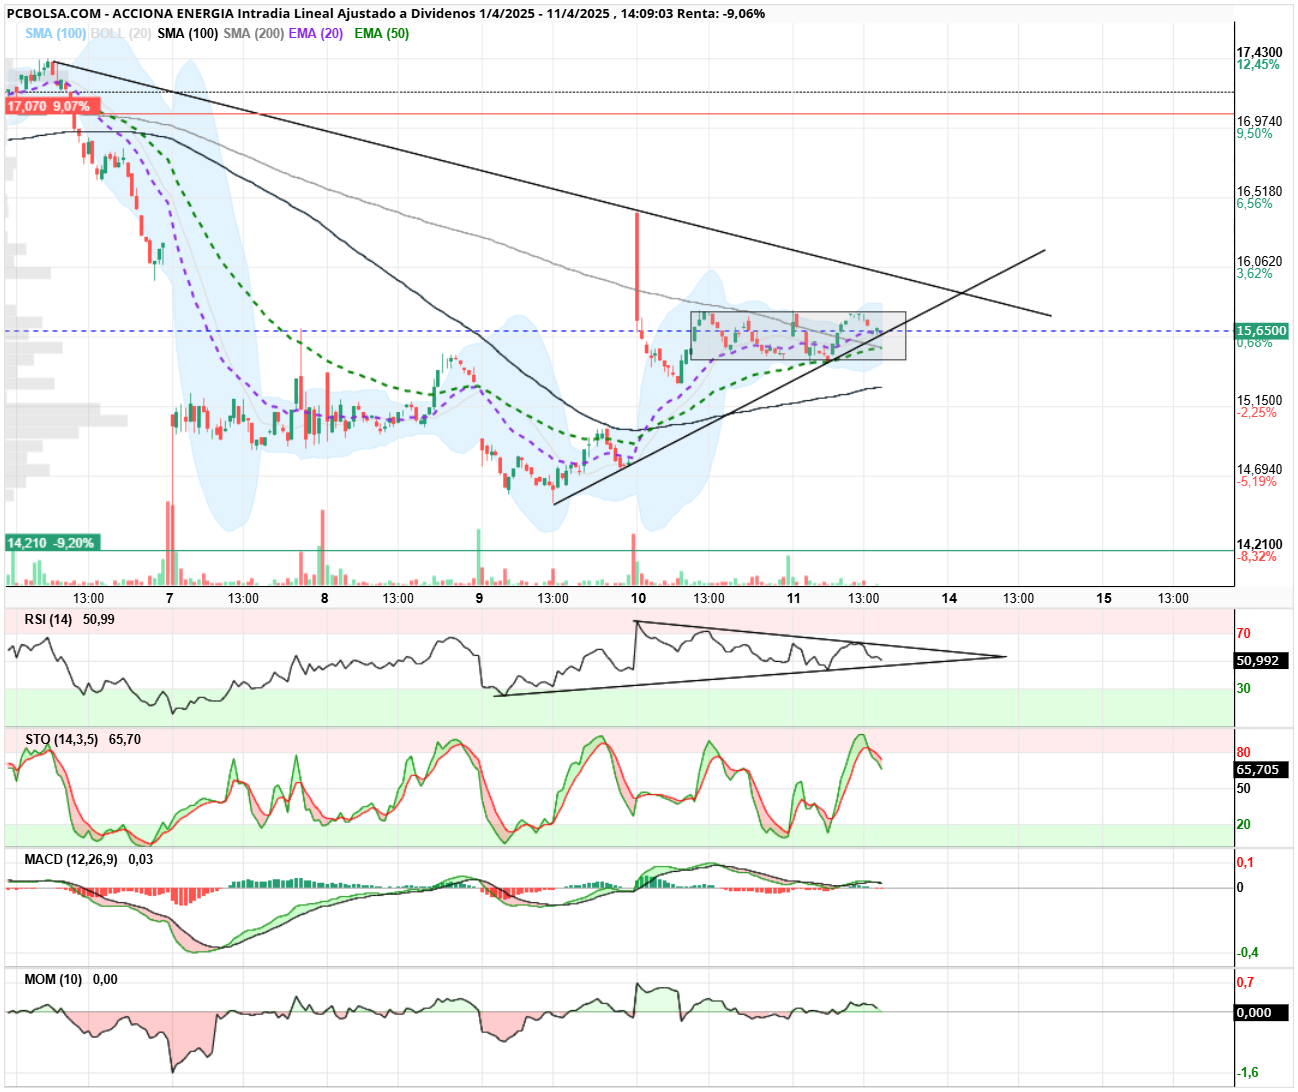
Task: Click the MACD -0,4 scale label
Action: point(1248,953)
